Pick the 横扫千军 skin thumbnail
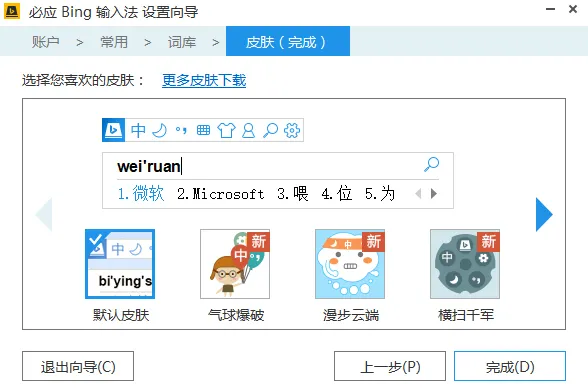The width and height of the screenshot is (588, 390). coord(465,264)
